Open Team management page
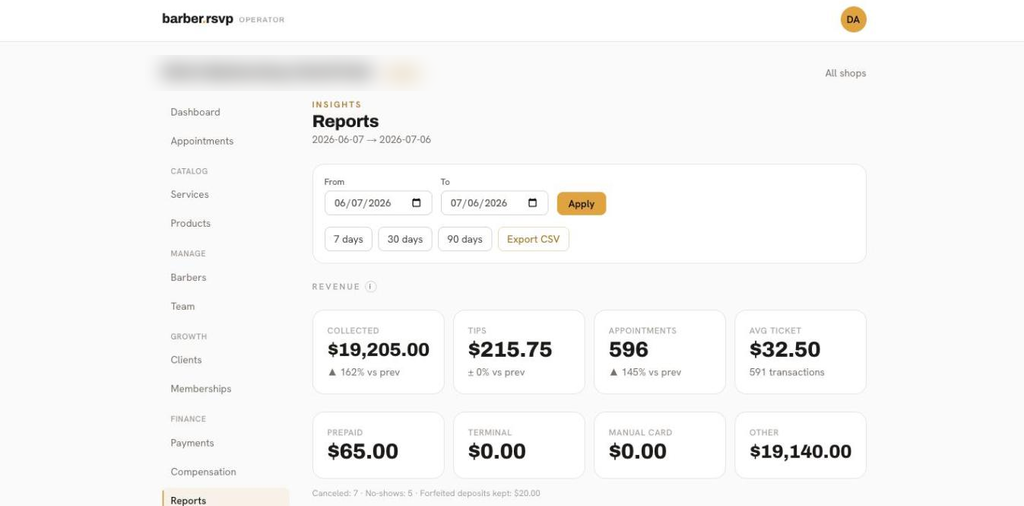This screenshot has height=506, width=1024. click(x=183, y=306)
